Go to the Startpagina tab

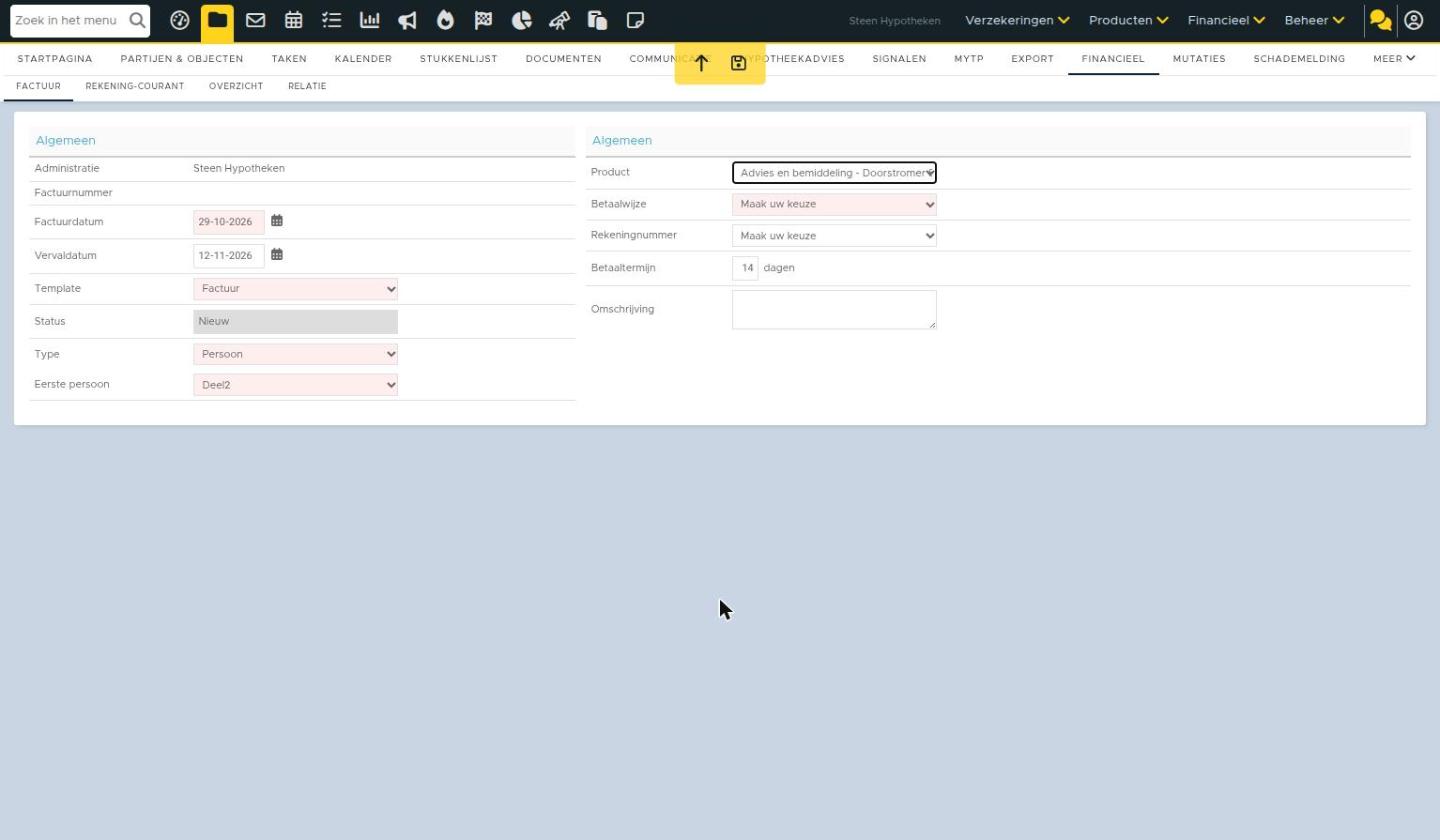click(x=55, y=59)
